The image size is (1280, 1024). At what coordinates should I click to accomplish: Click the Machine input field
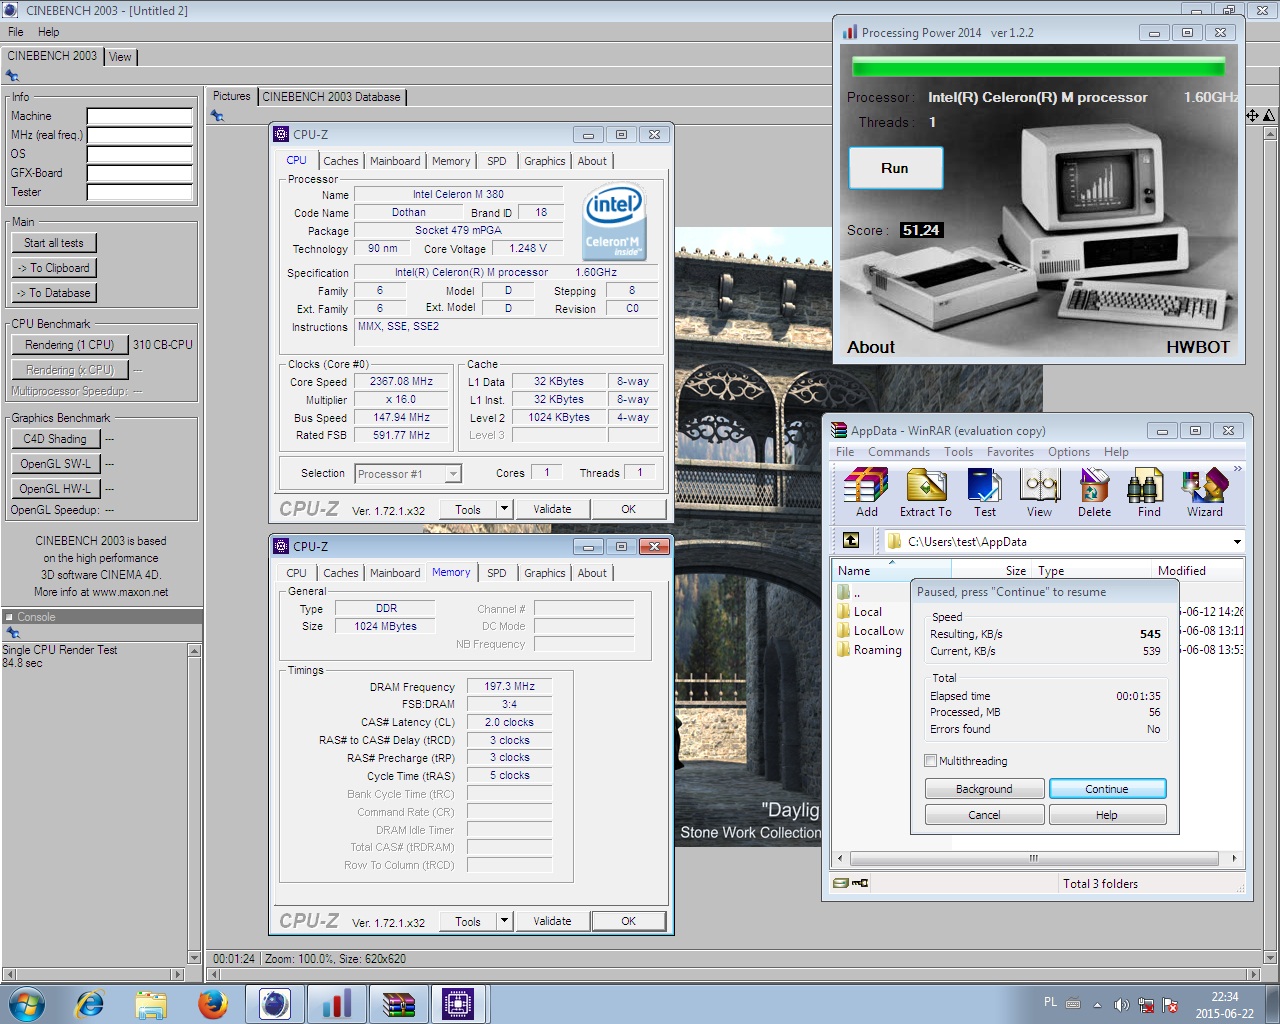click(x=139, y=116)
